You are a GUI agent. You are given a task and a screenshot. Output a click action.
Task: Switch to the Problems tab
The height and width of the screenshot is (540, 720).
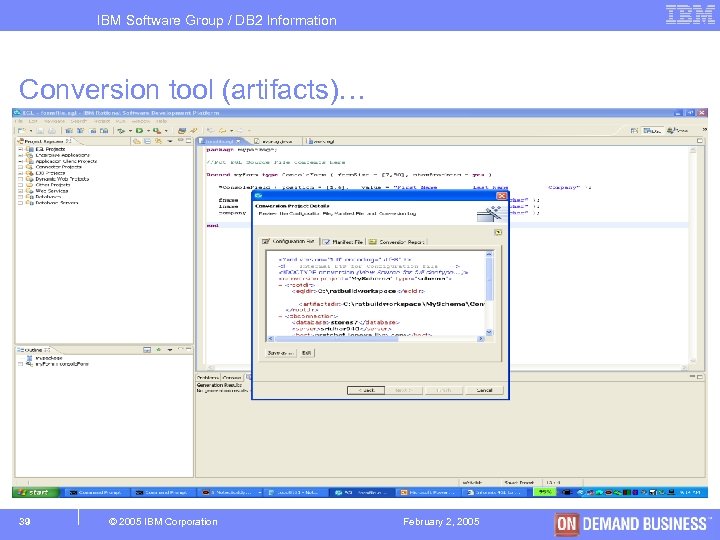[208, 377]
